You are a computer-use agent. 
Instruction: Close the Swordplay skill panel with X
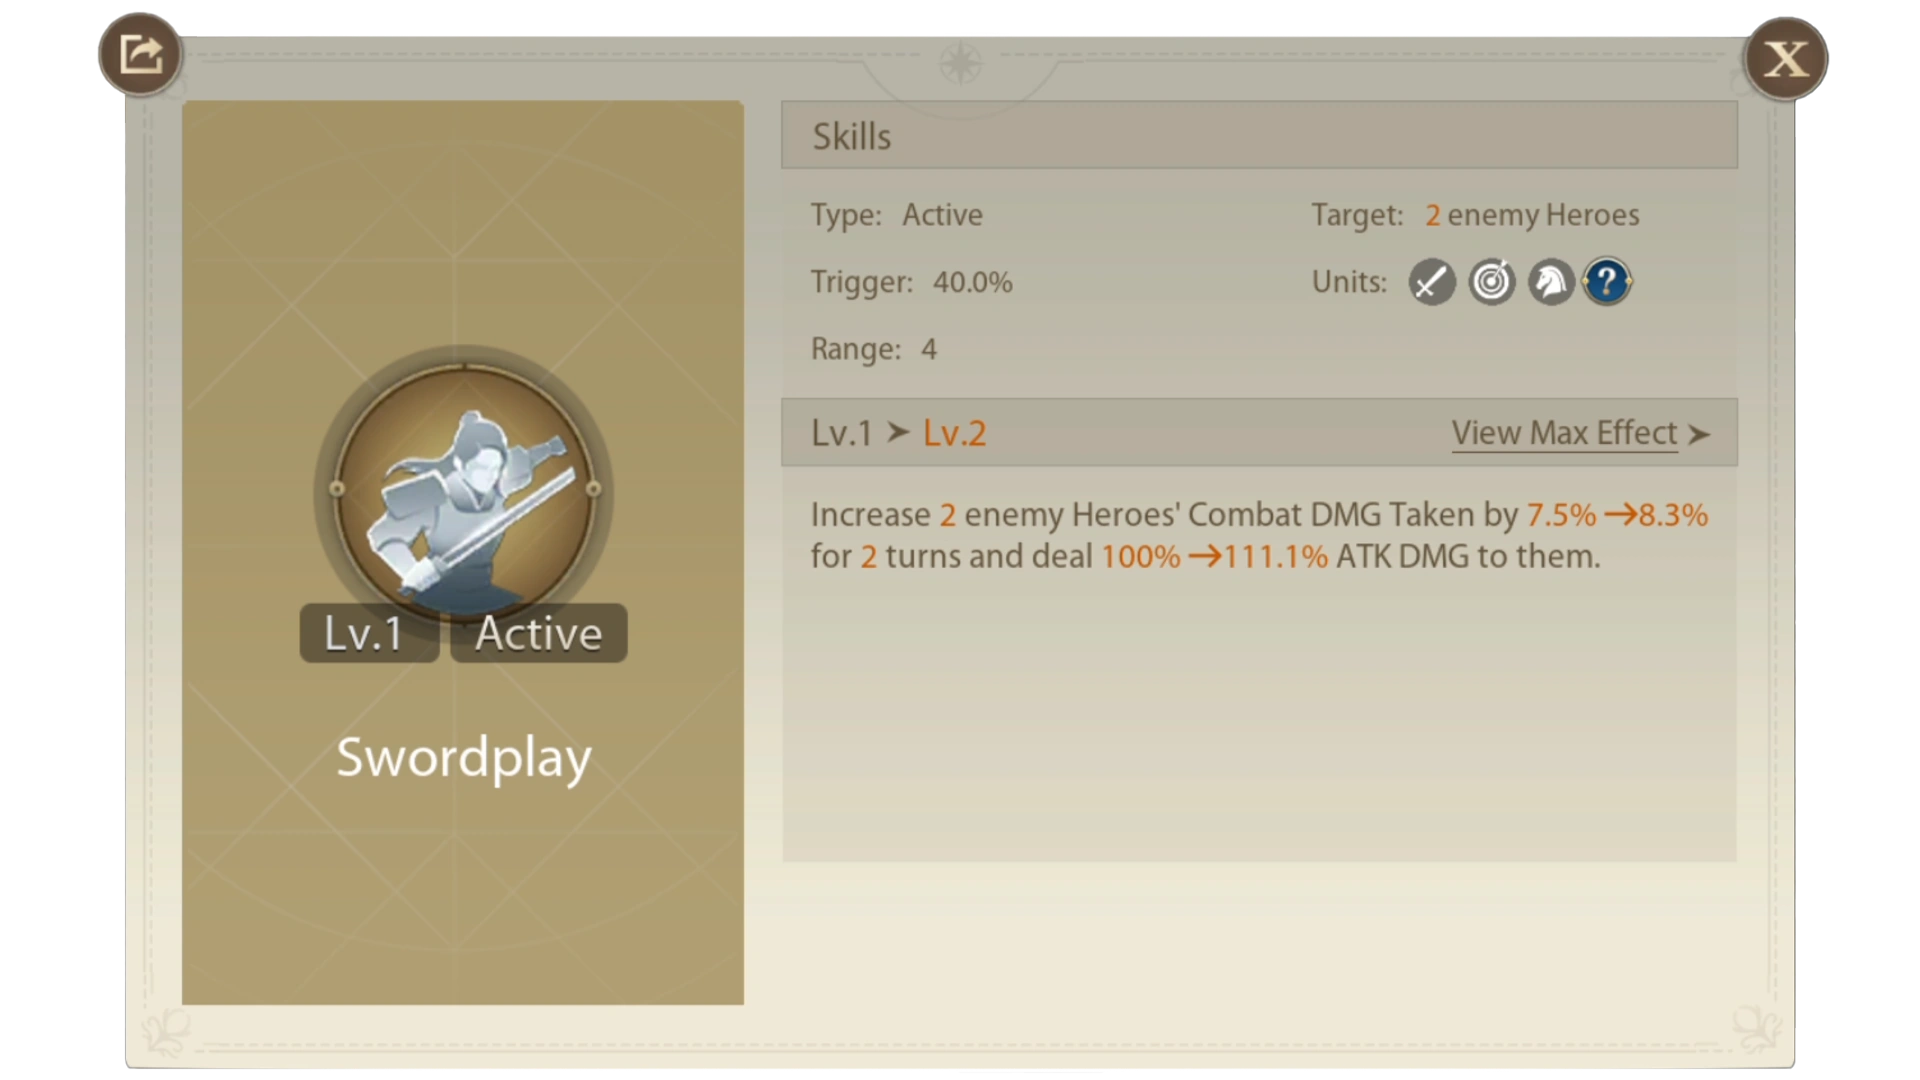[x=1786, y=58]
